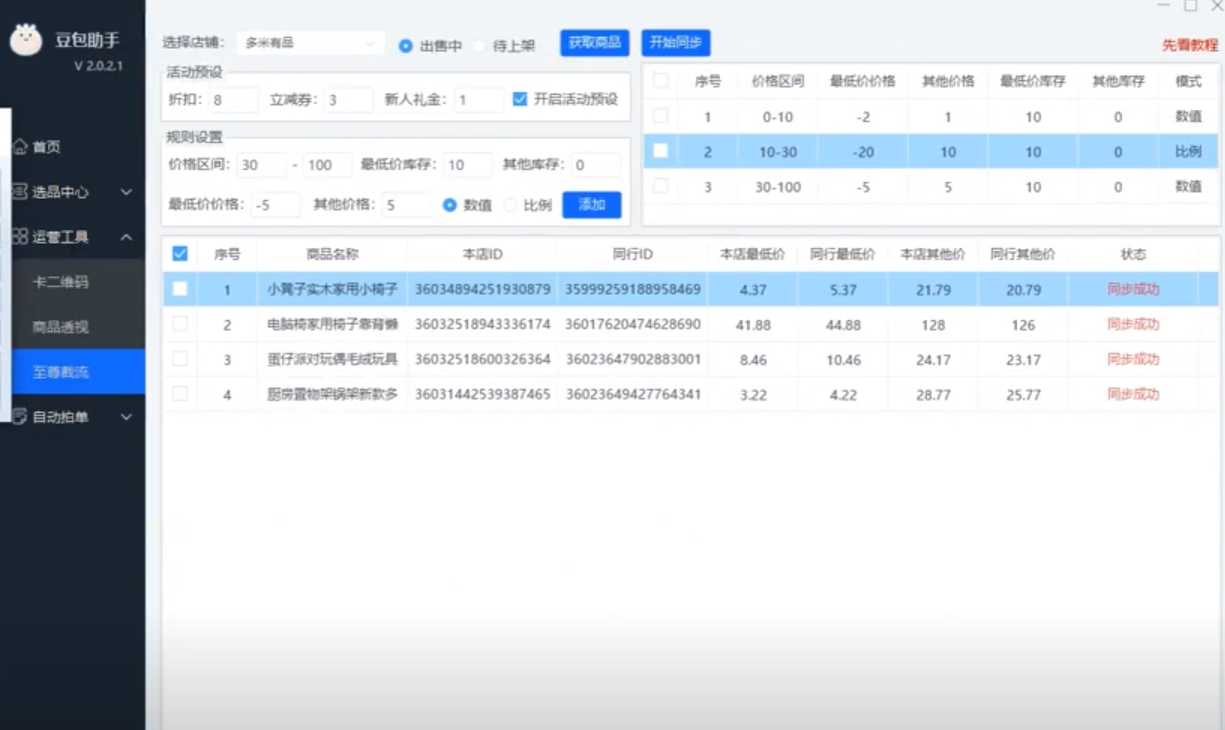This screenshot has height=730, width=1225.
Task: Expand the 自动拍单 menu chevron
Action: [126, 417]
